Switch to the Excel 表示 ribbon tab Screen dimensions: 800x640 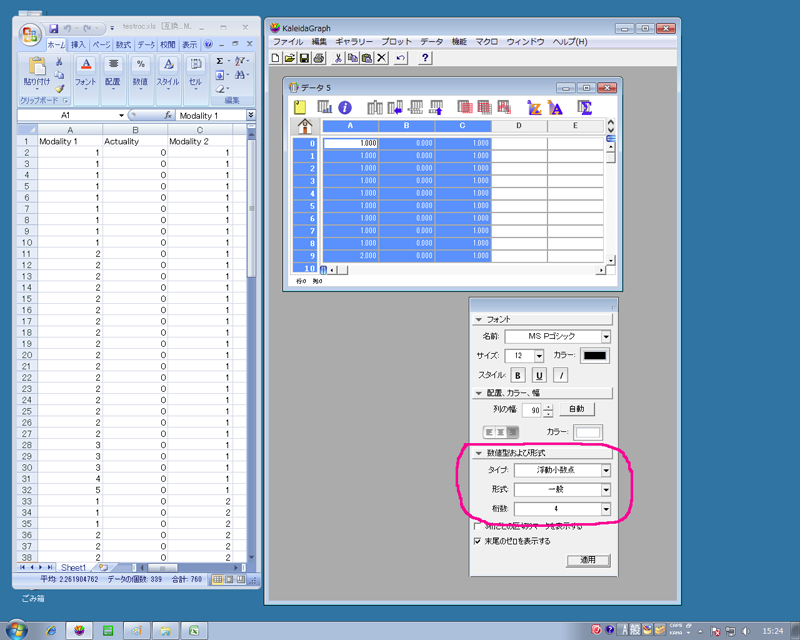point(189,45)
